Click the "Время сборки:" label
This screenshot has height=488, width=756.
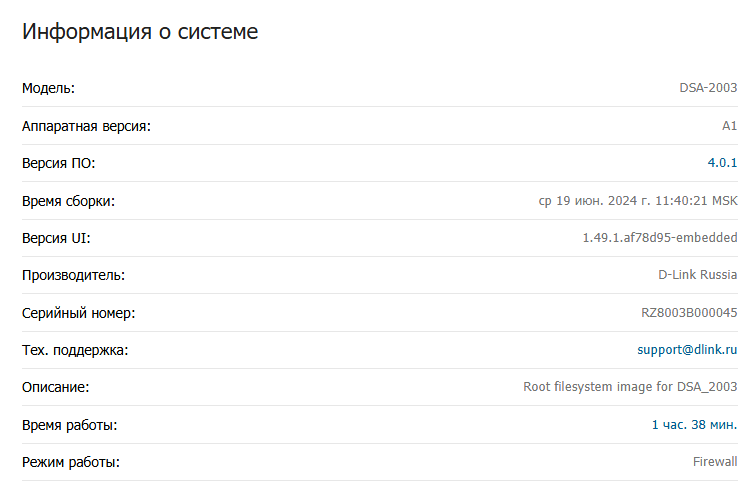point(69,201)
